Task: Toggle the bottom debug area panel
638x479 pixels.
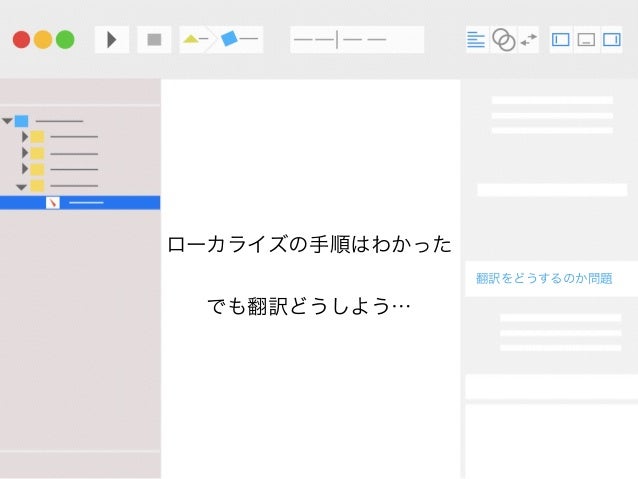Action: [586, 39]
